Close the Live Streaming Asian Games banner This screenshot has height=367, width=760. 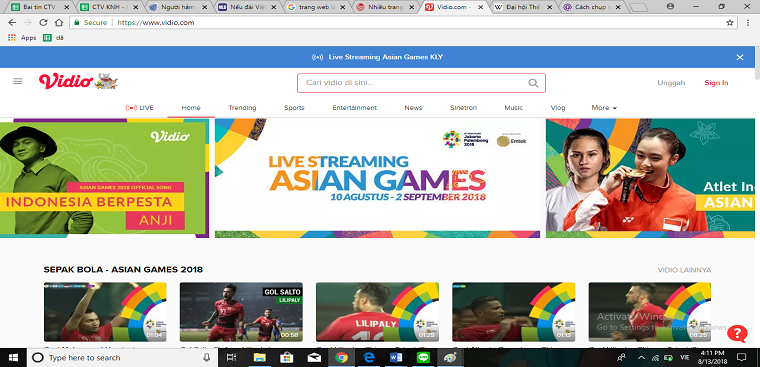(740, 57)
